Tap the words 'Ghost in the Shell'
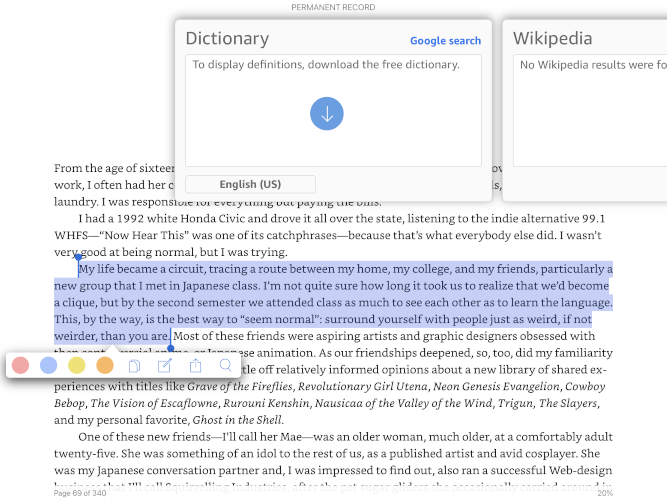 [x=237, y=420]
